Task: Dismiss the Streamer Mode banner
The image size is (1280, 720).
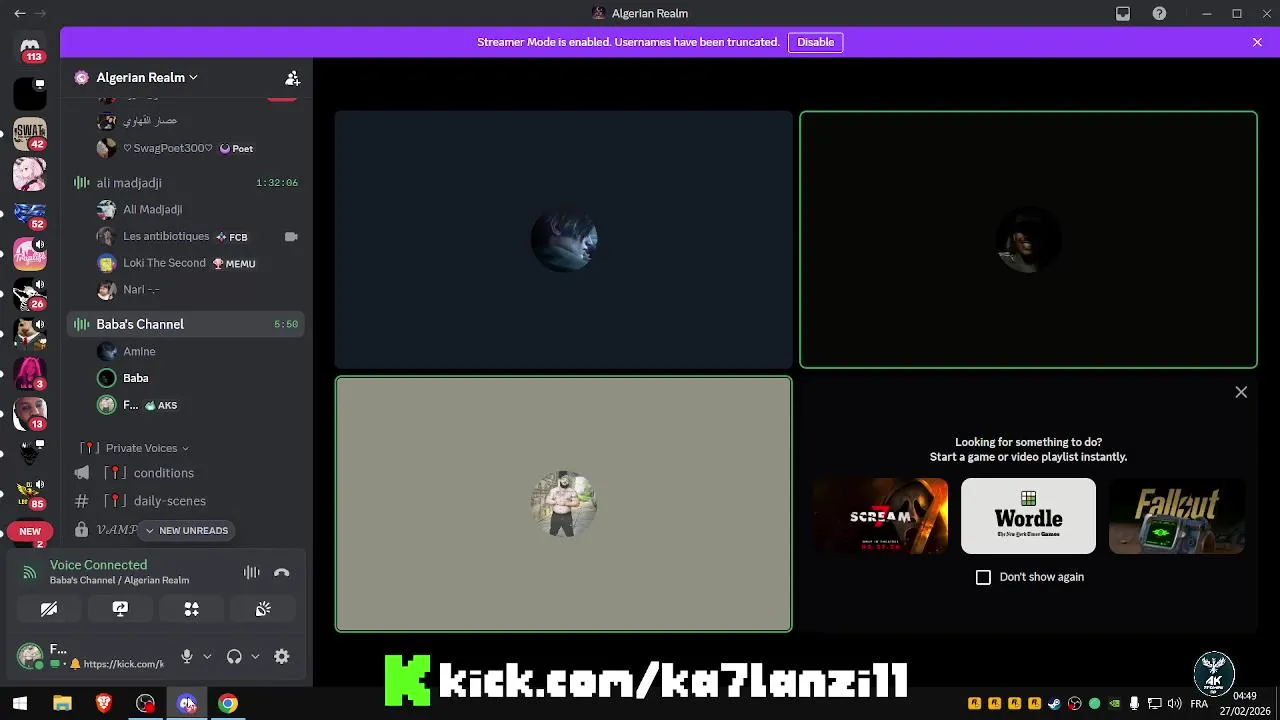Action: [x=1257, y=42]
